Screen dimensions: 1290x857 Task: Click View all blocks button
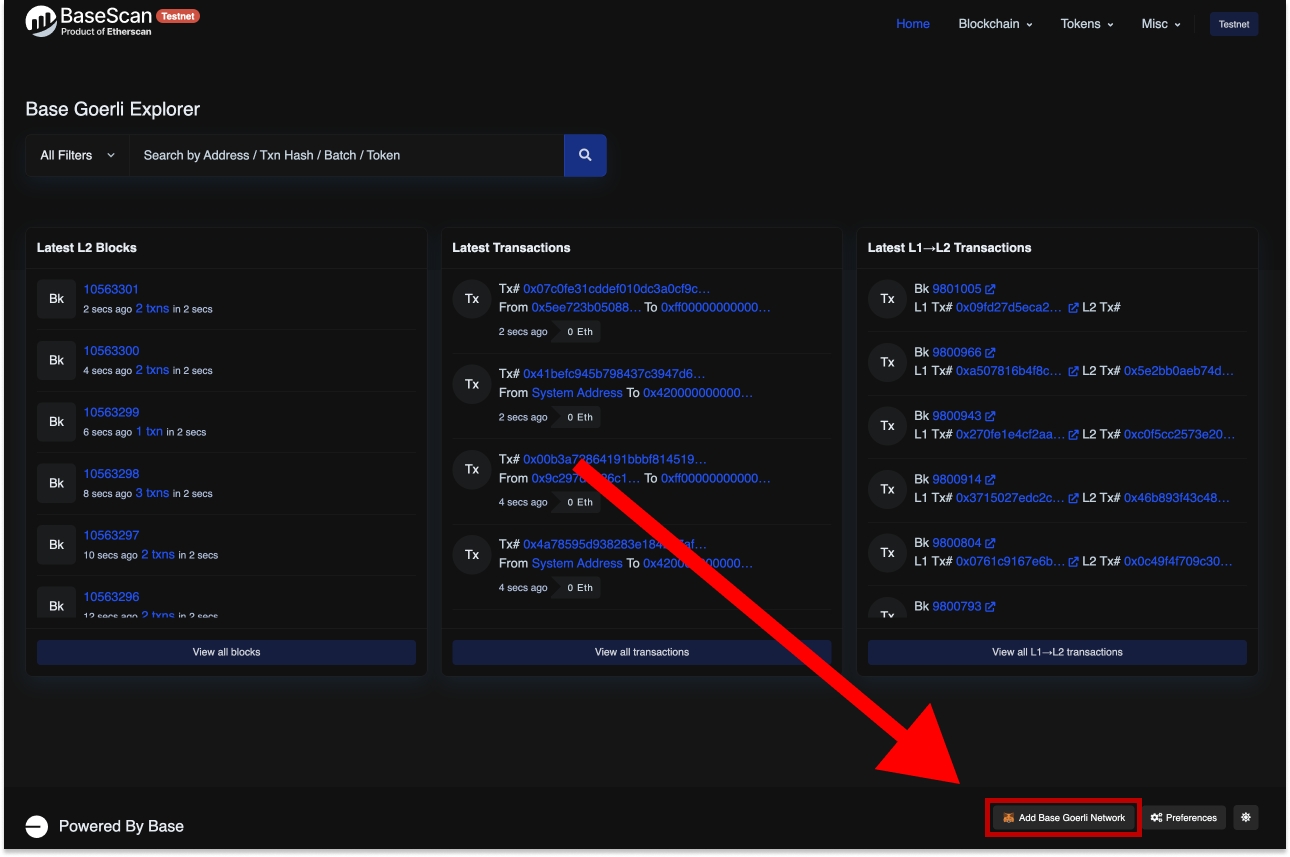pyautogui.click(x=226, y=652)
